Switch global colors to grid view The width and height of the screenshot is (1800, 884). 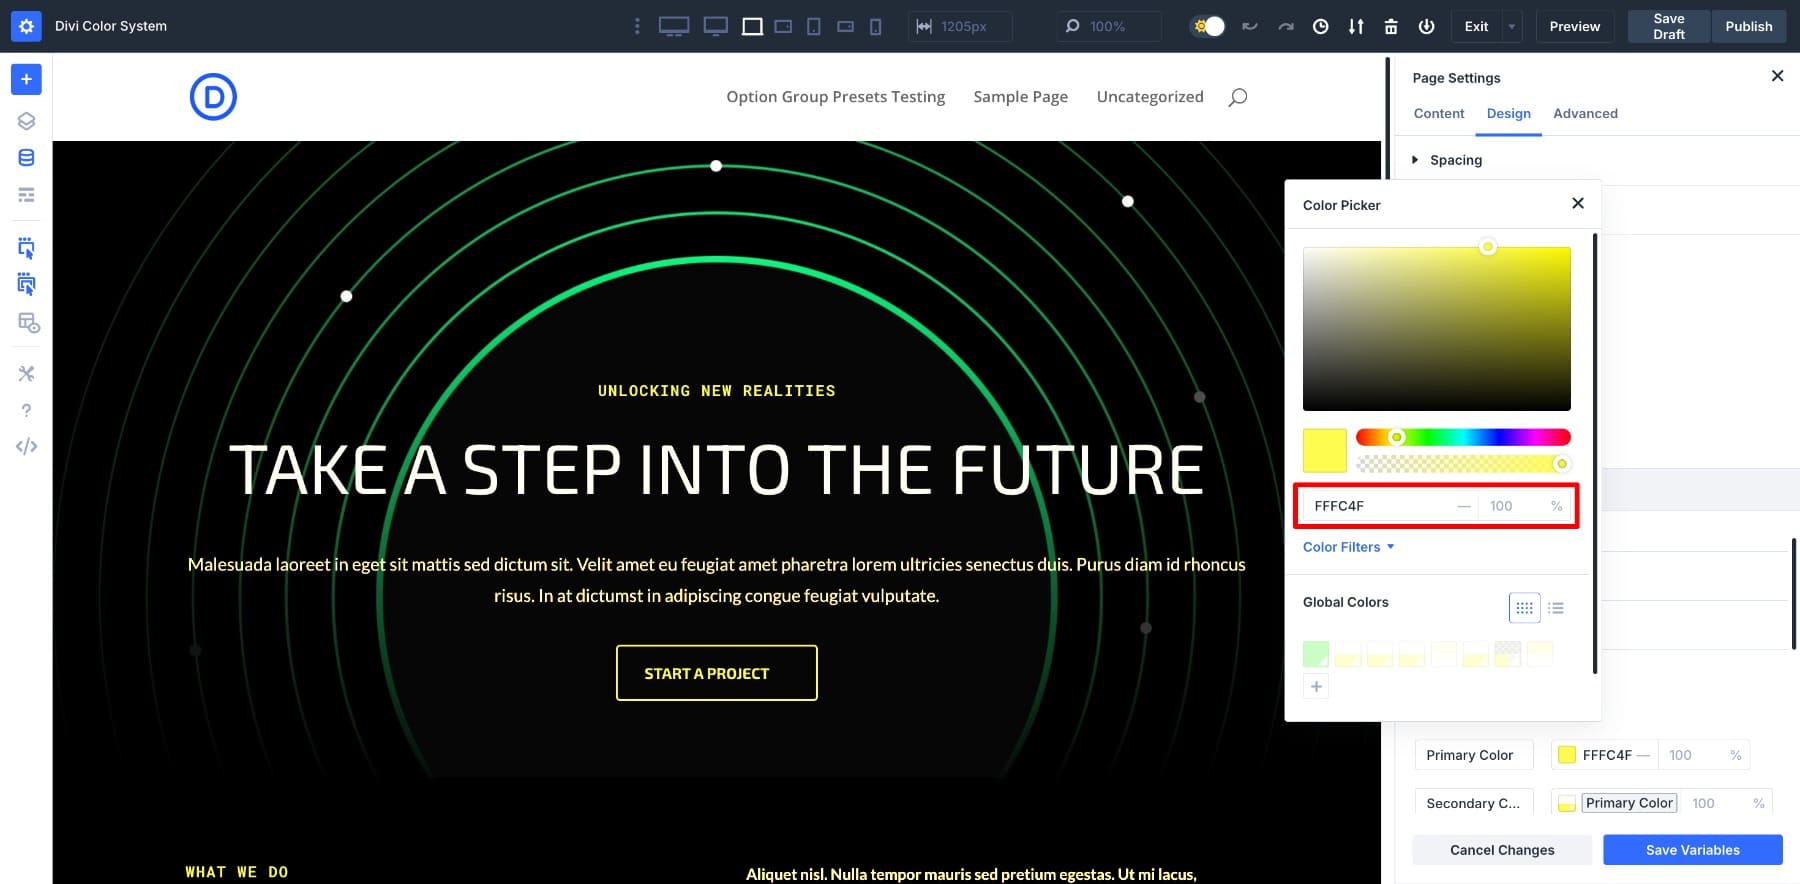point(1524,607)
